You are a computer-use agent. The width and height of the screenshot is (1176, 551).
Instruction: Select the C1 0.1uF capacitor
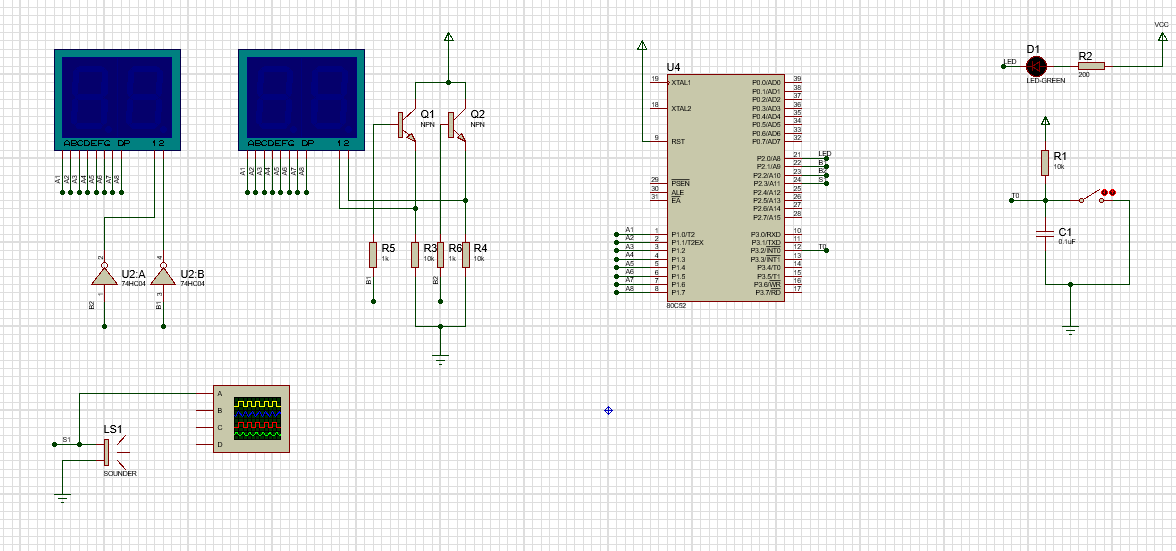coord(1046,234)
